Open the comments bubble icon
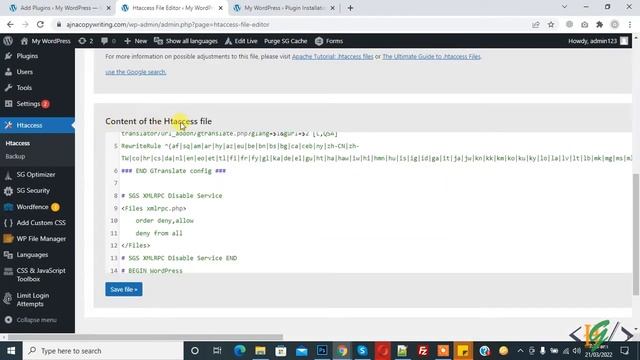Screen dimensions: 640x360 pyautogui.click(x=108, y=41)
